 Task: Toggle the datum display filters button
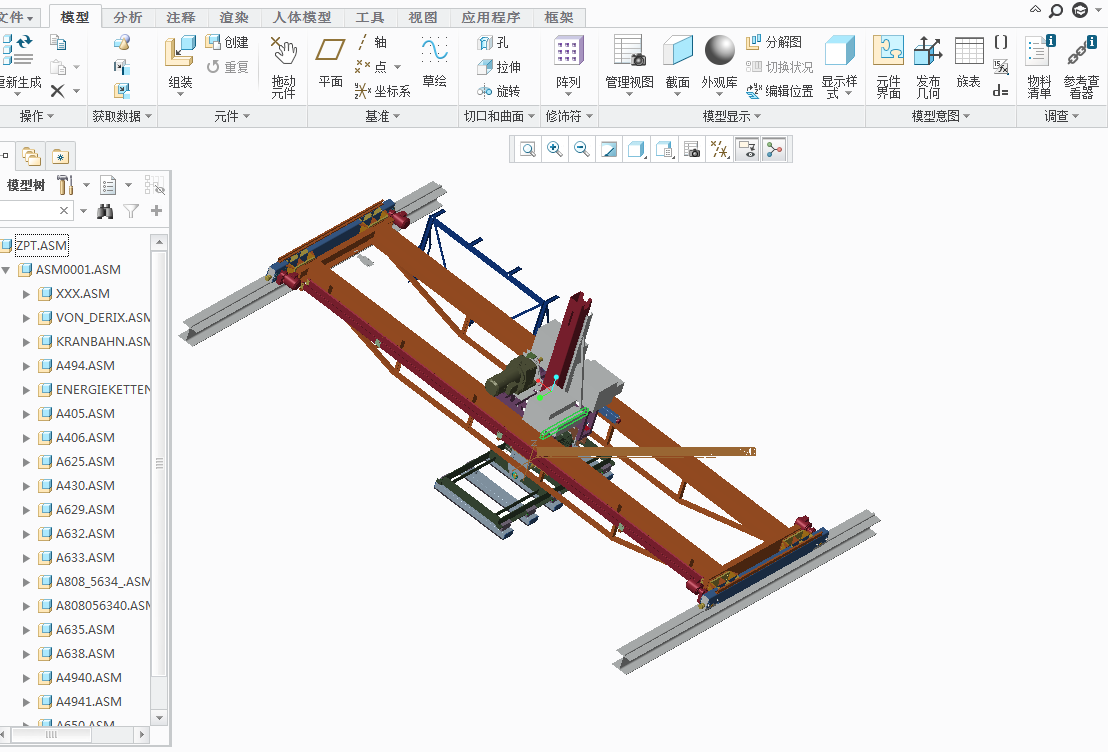pos(719,150)
